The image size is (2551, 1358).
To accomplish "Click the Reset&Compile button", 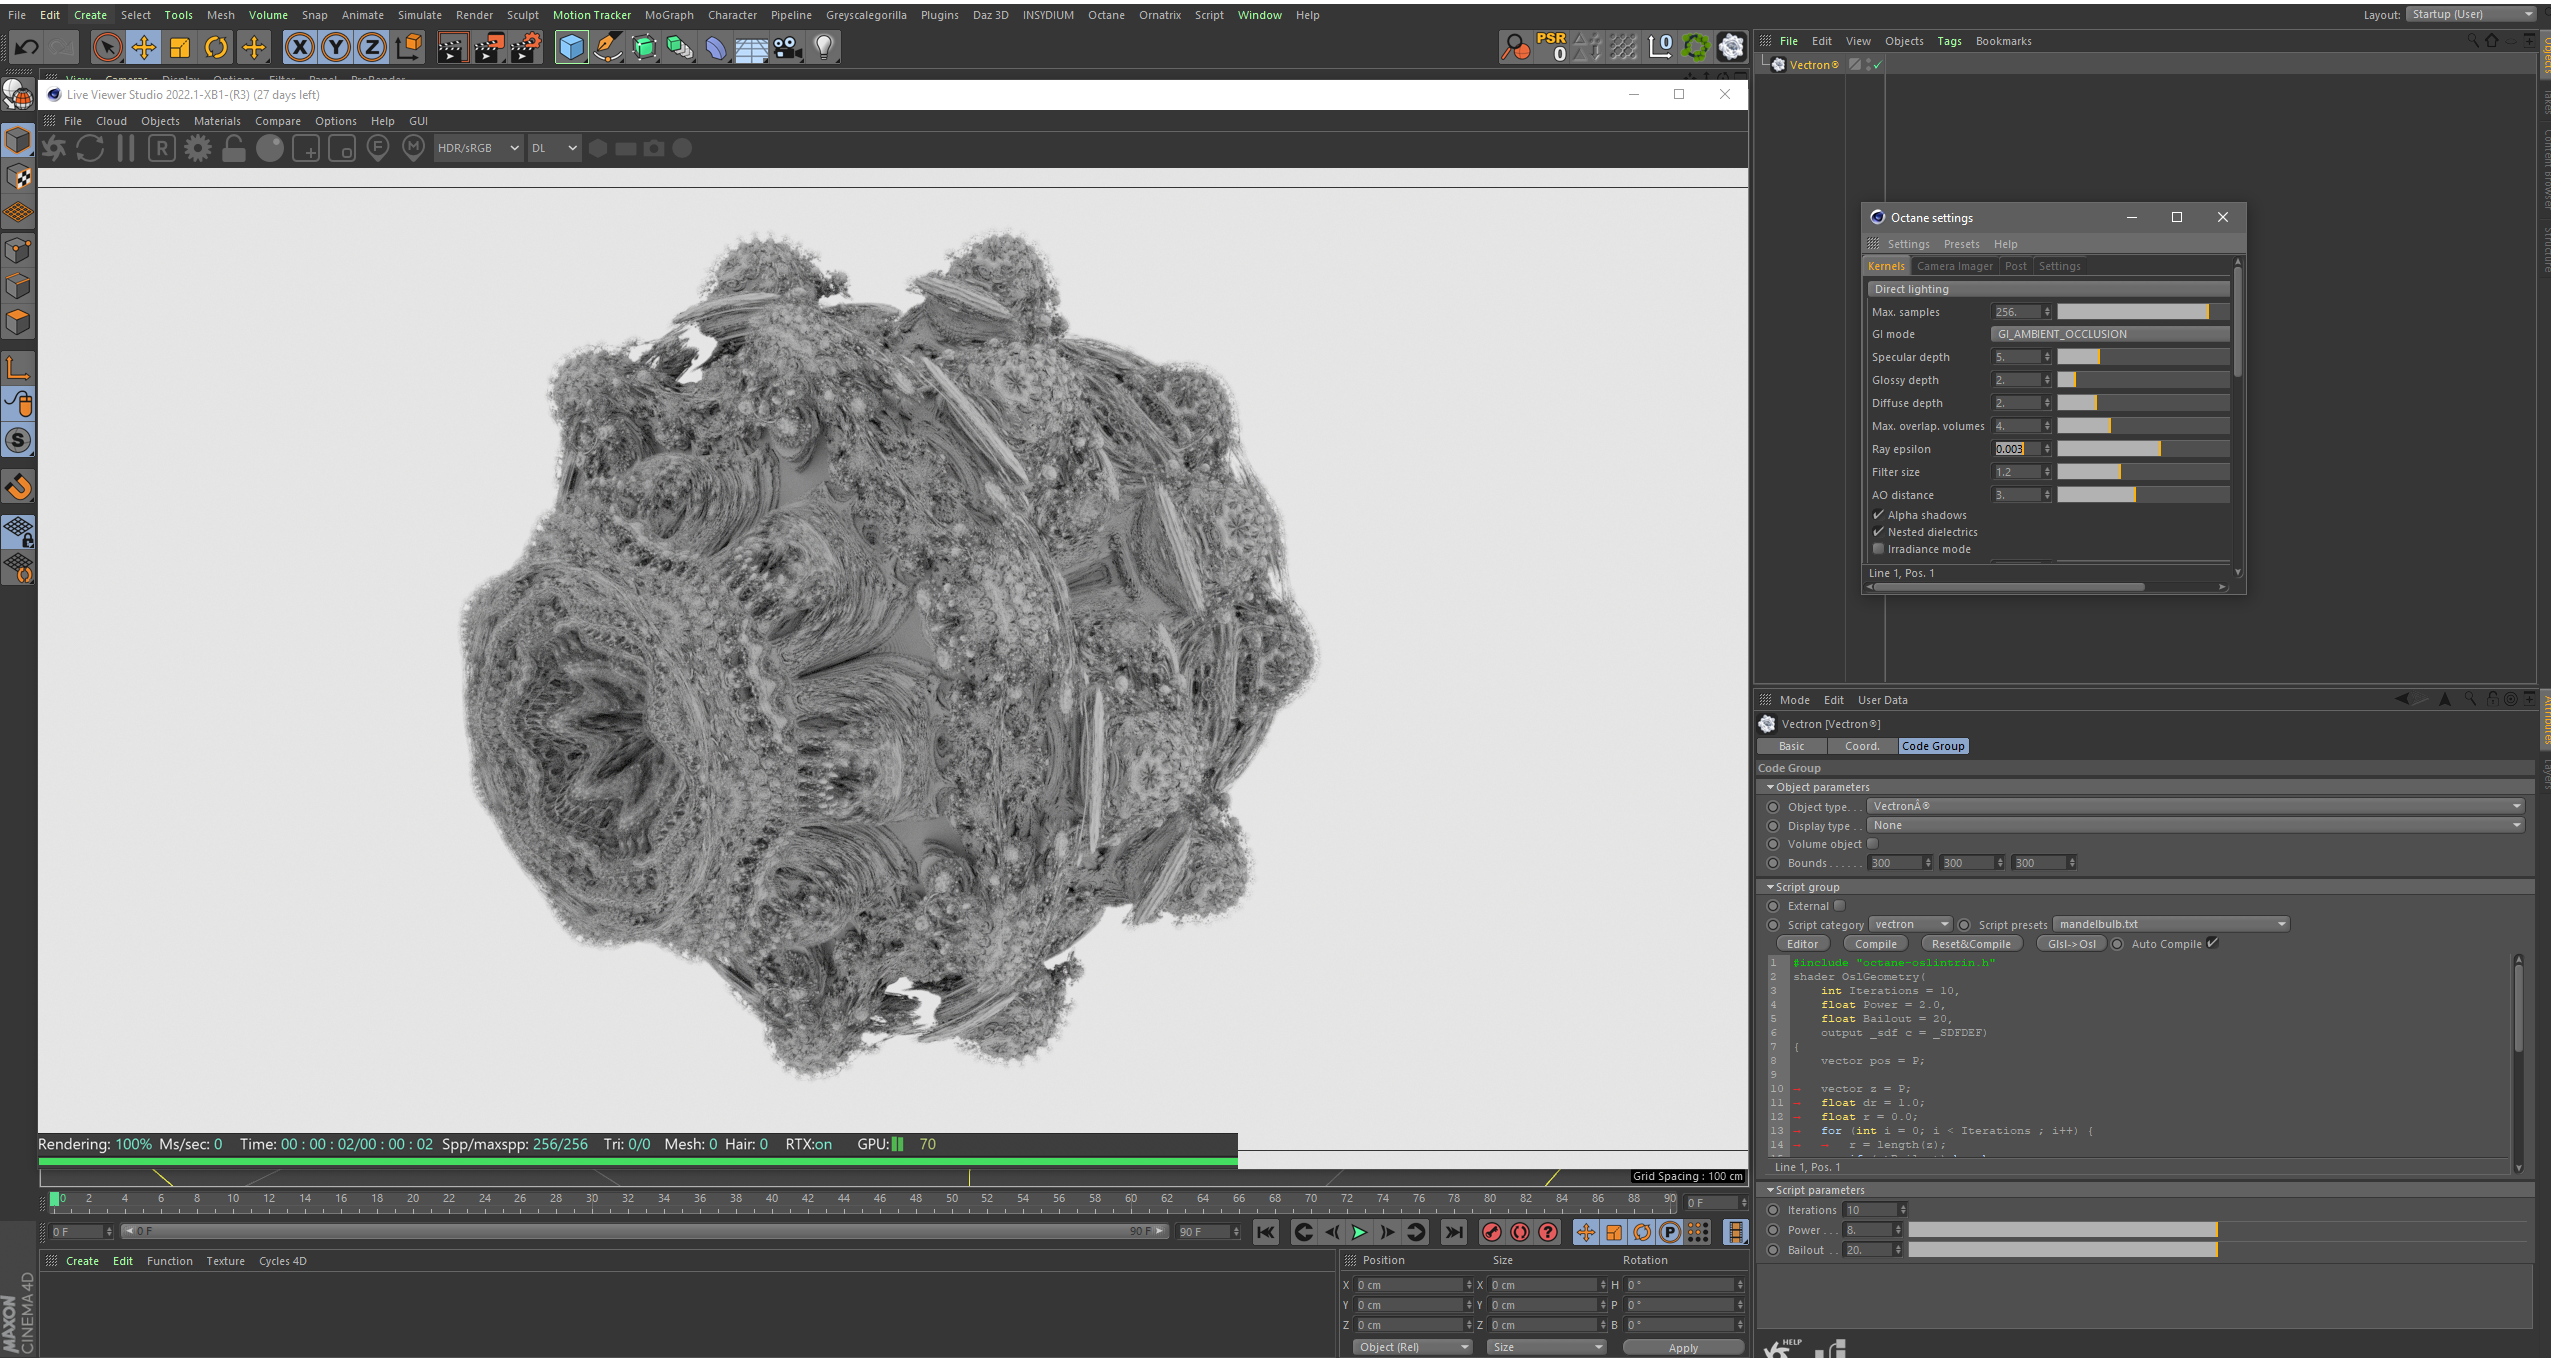I will [x=1970, y=944].
